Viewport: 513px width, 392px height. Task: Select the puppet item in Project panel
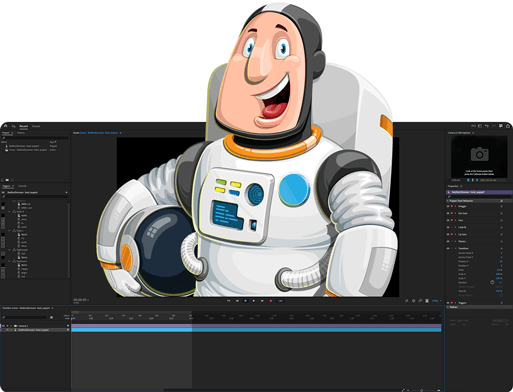click(x=24, y=146)
